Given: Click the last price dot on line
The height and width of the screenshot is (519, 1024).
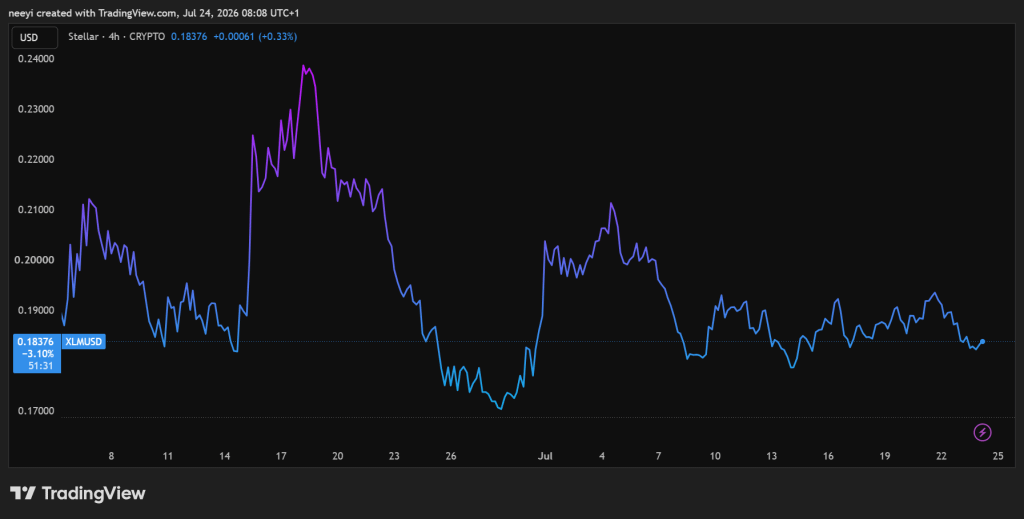Looking at the screenshot, I should pos(982,341).
